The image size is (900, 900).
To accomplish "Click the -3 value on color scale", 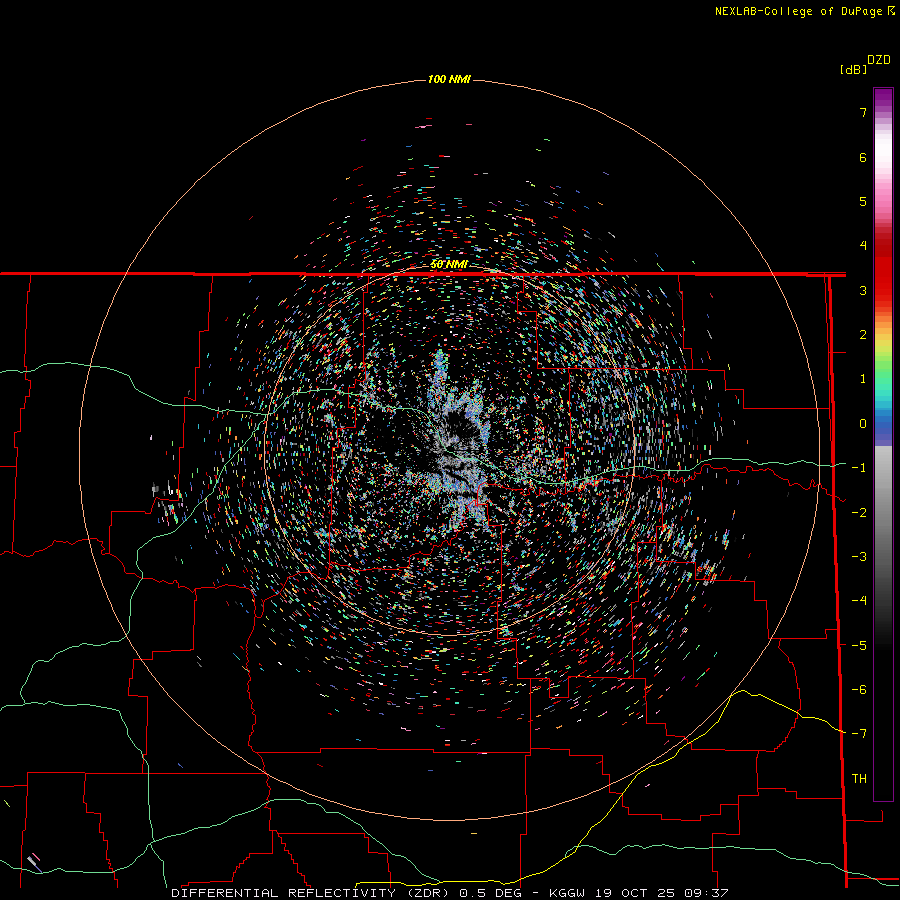I will point(859,557).
